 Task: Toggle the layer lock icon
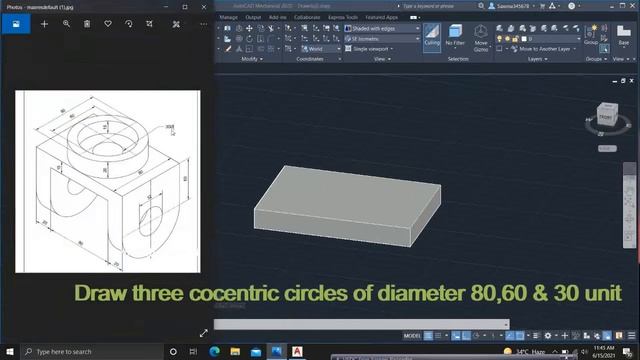point(515,39)
